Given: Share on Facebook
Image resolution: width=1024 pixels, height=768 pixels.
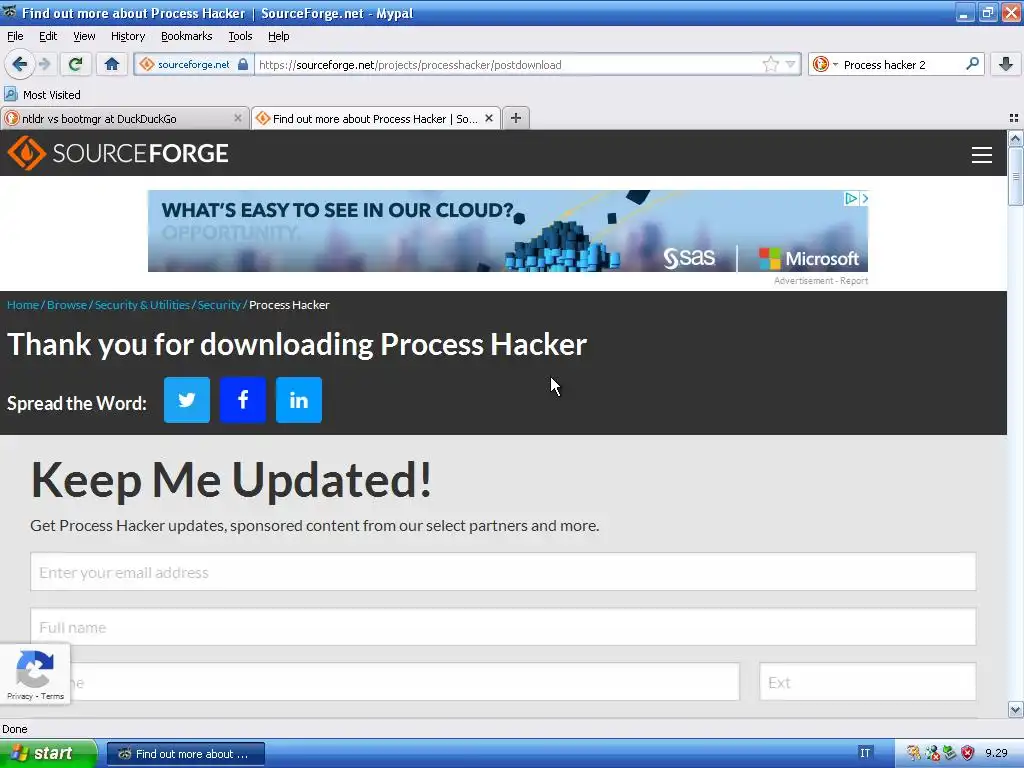Looking at the screenshot, I should 243,400.
